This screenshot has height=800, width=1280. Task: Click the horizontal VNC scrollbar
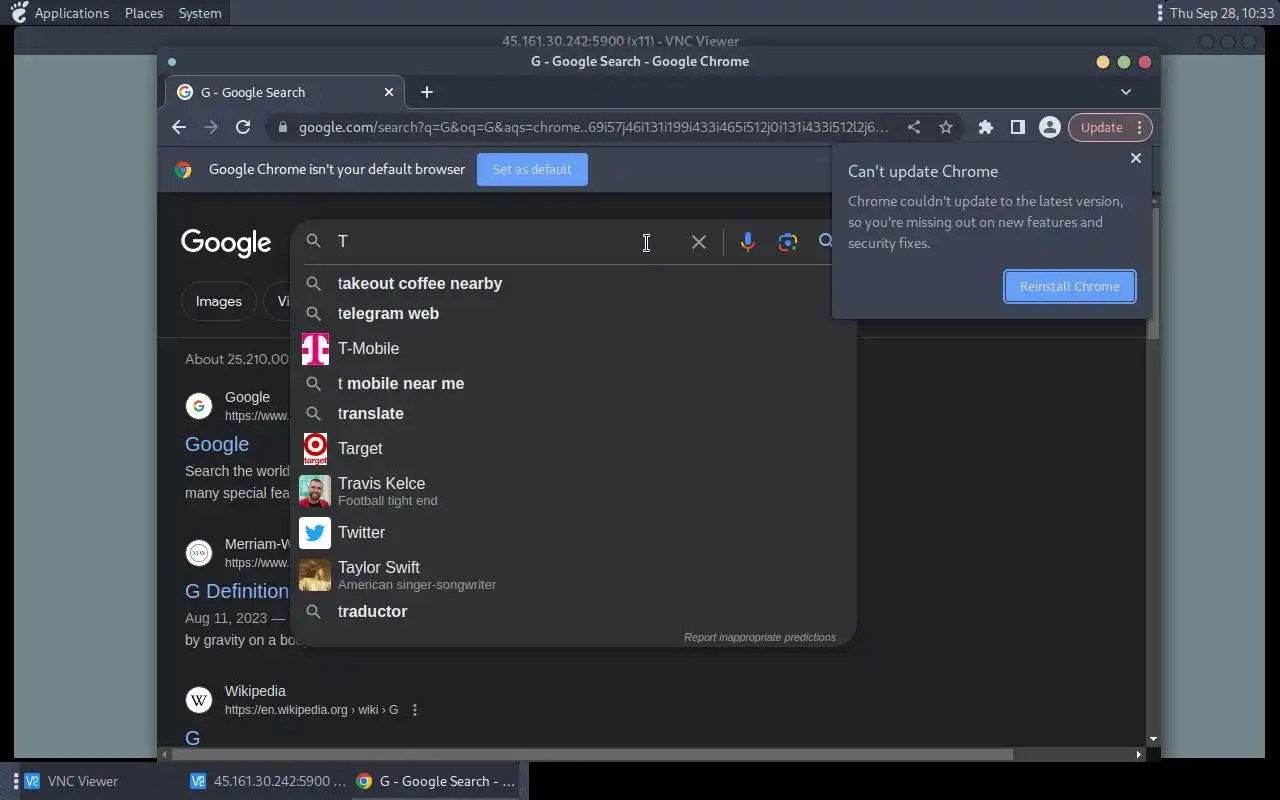click(590, 754)
